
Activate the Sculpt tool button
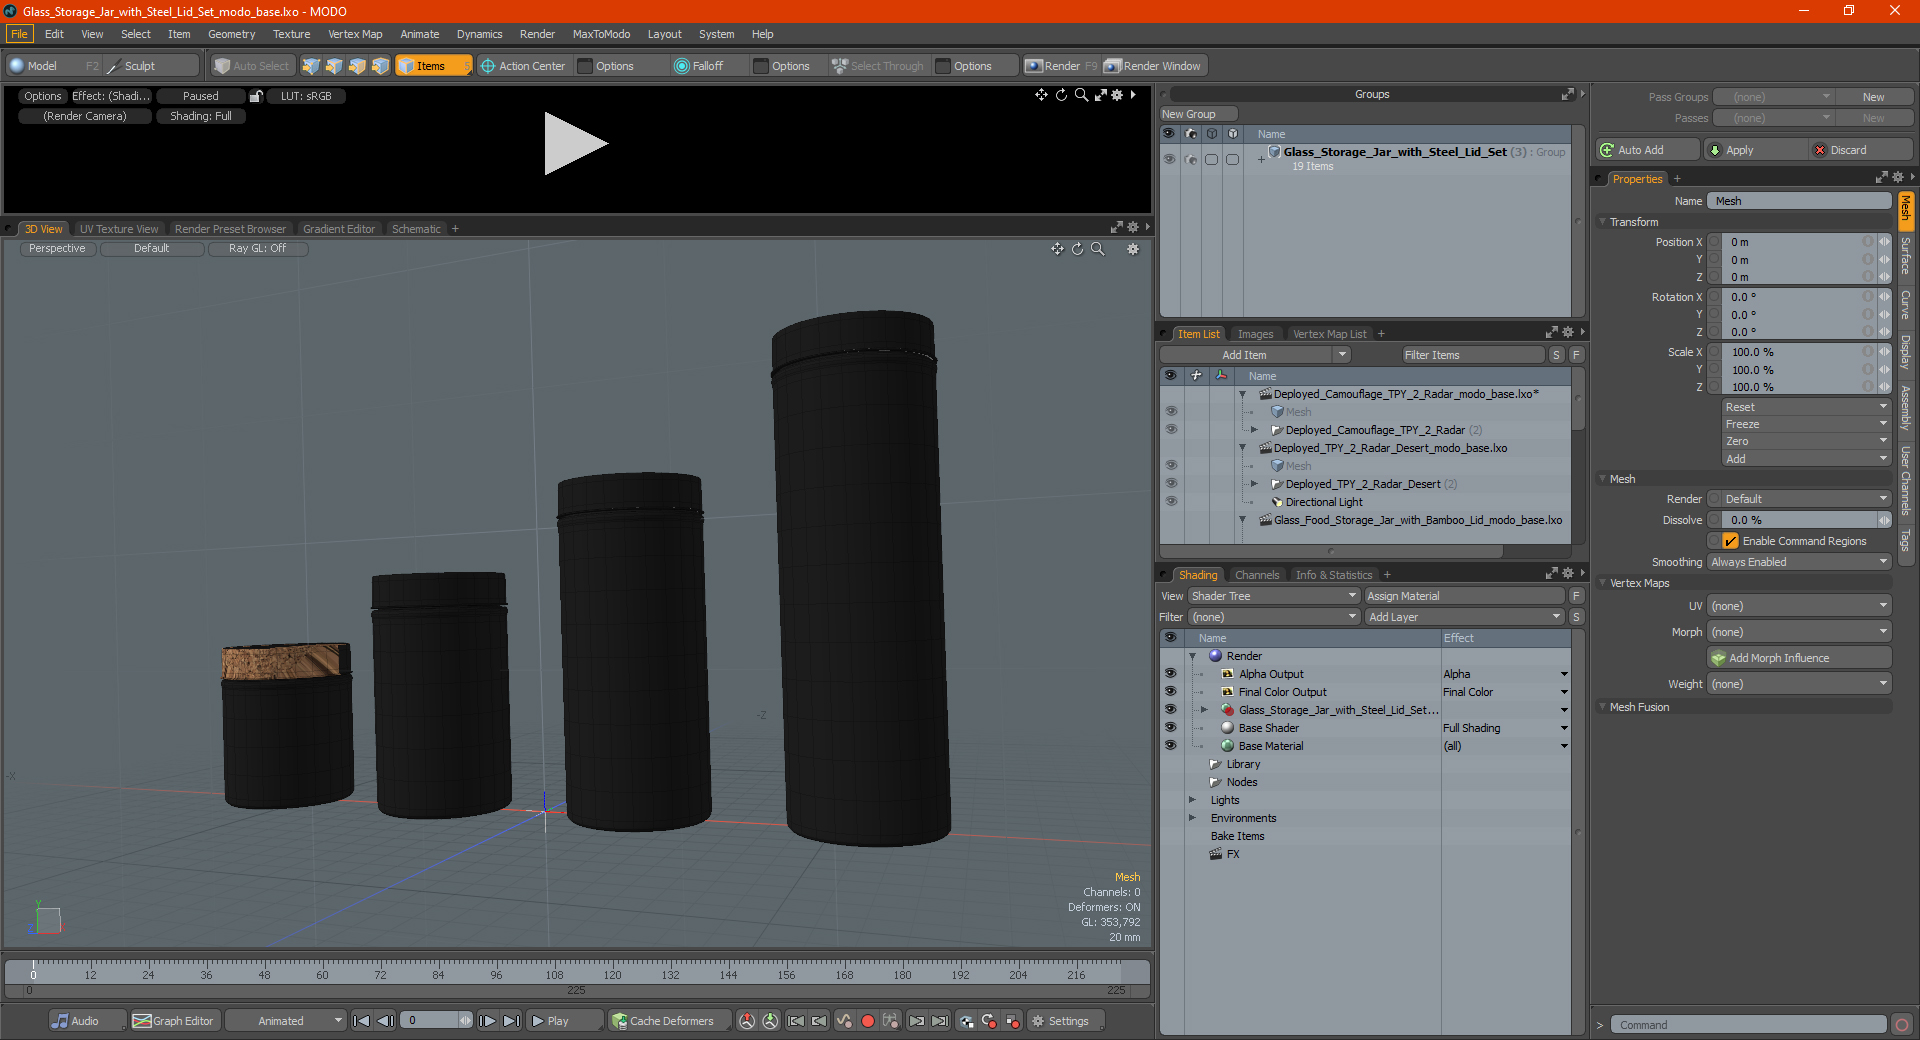(150, 66)
